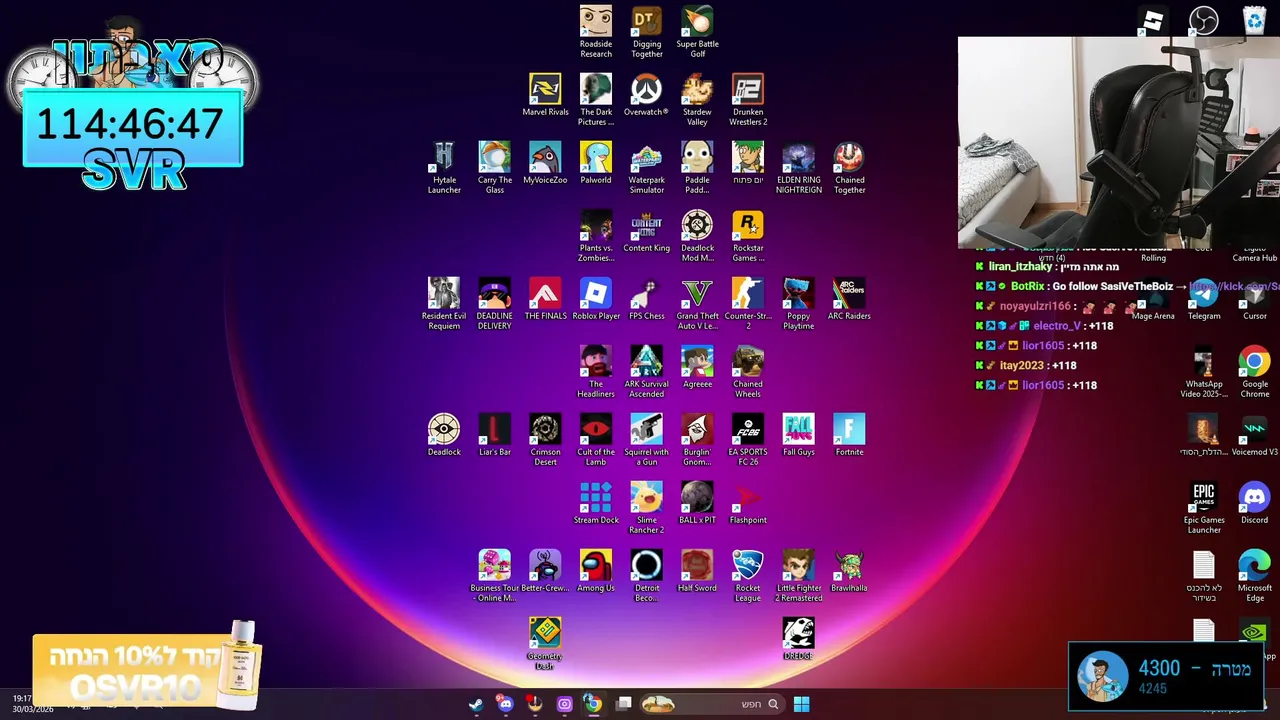The width and height of the screenshot is (1280, 720).
Task: Select the Liar's Bar icon
Action: pos(495,435)
